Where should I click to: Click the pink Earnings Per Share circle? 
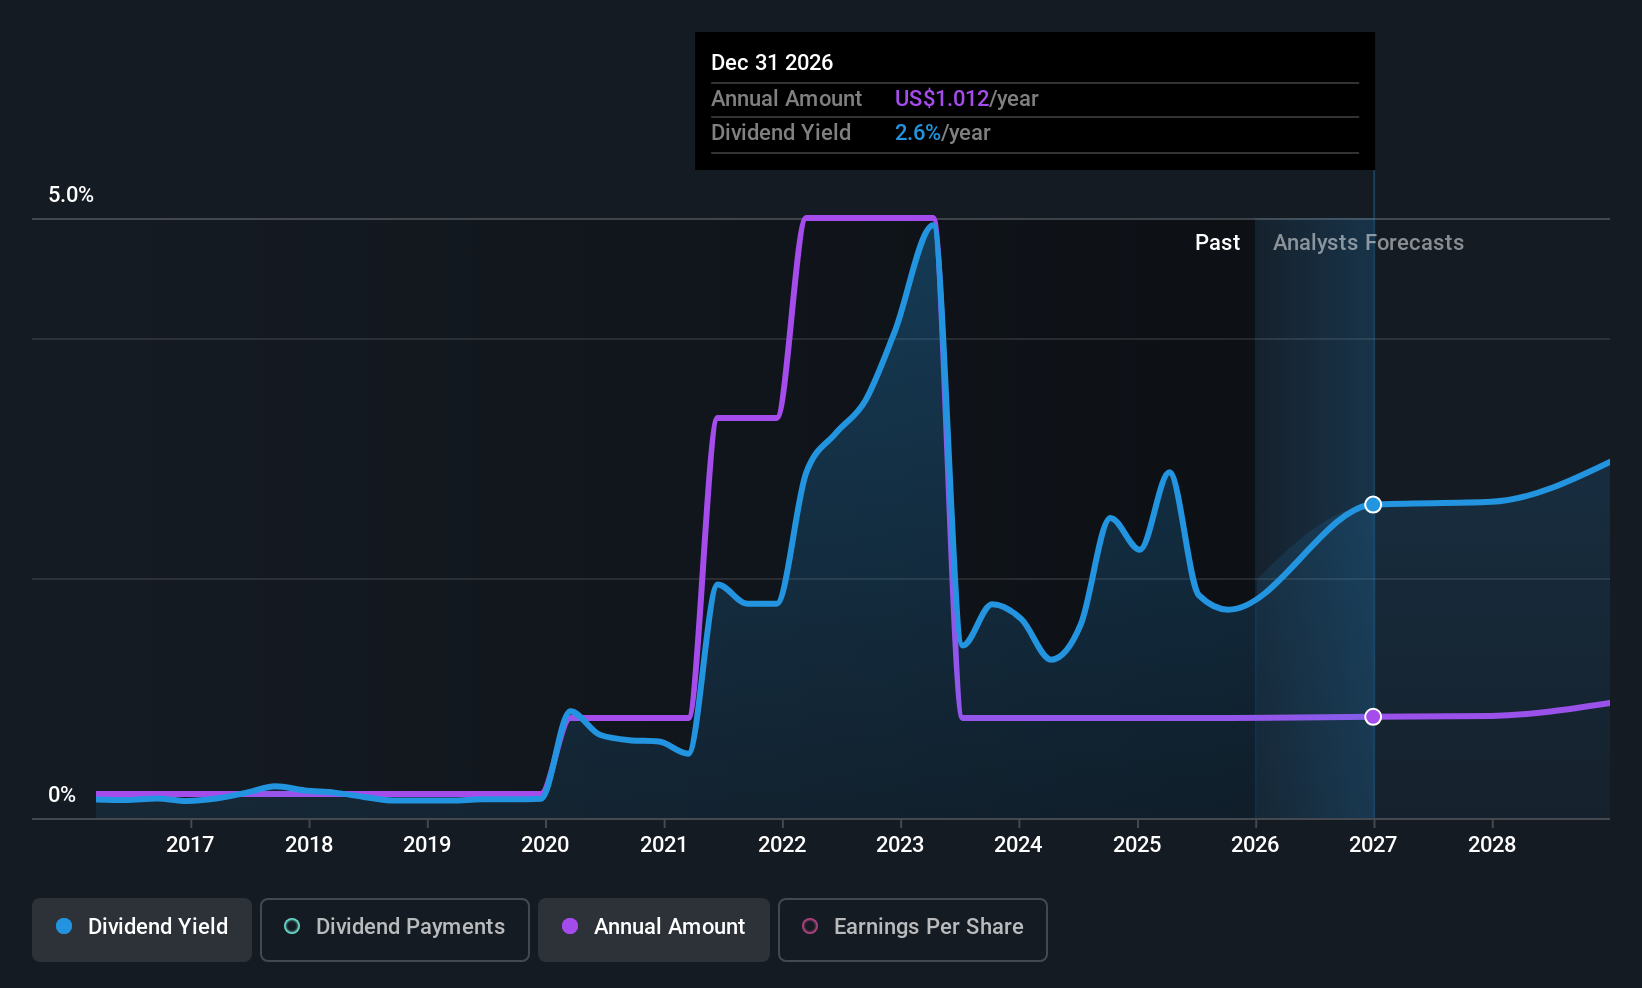[810, 926]
